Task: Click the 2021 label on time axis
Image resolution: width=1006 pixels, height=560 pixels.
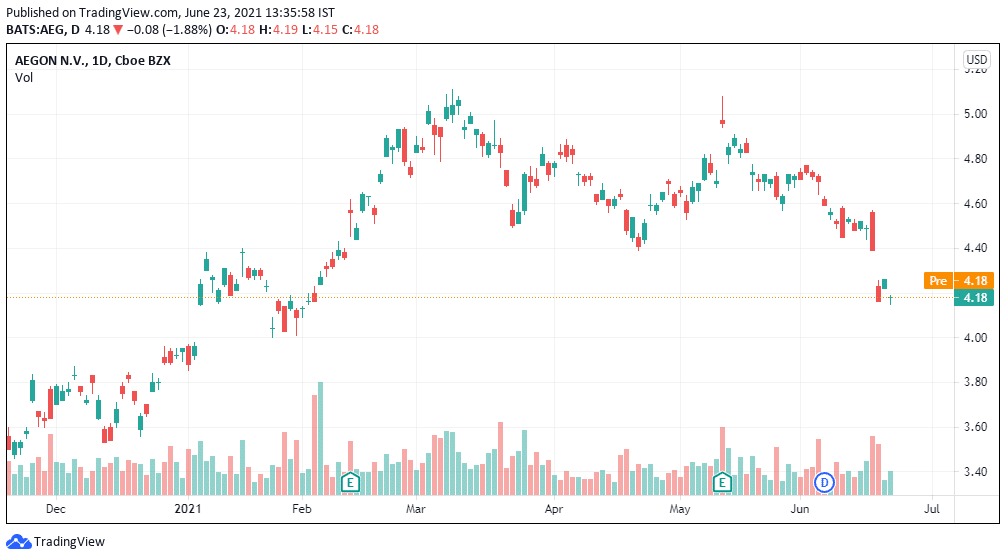Action: (x=188, y=509)
